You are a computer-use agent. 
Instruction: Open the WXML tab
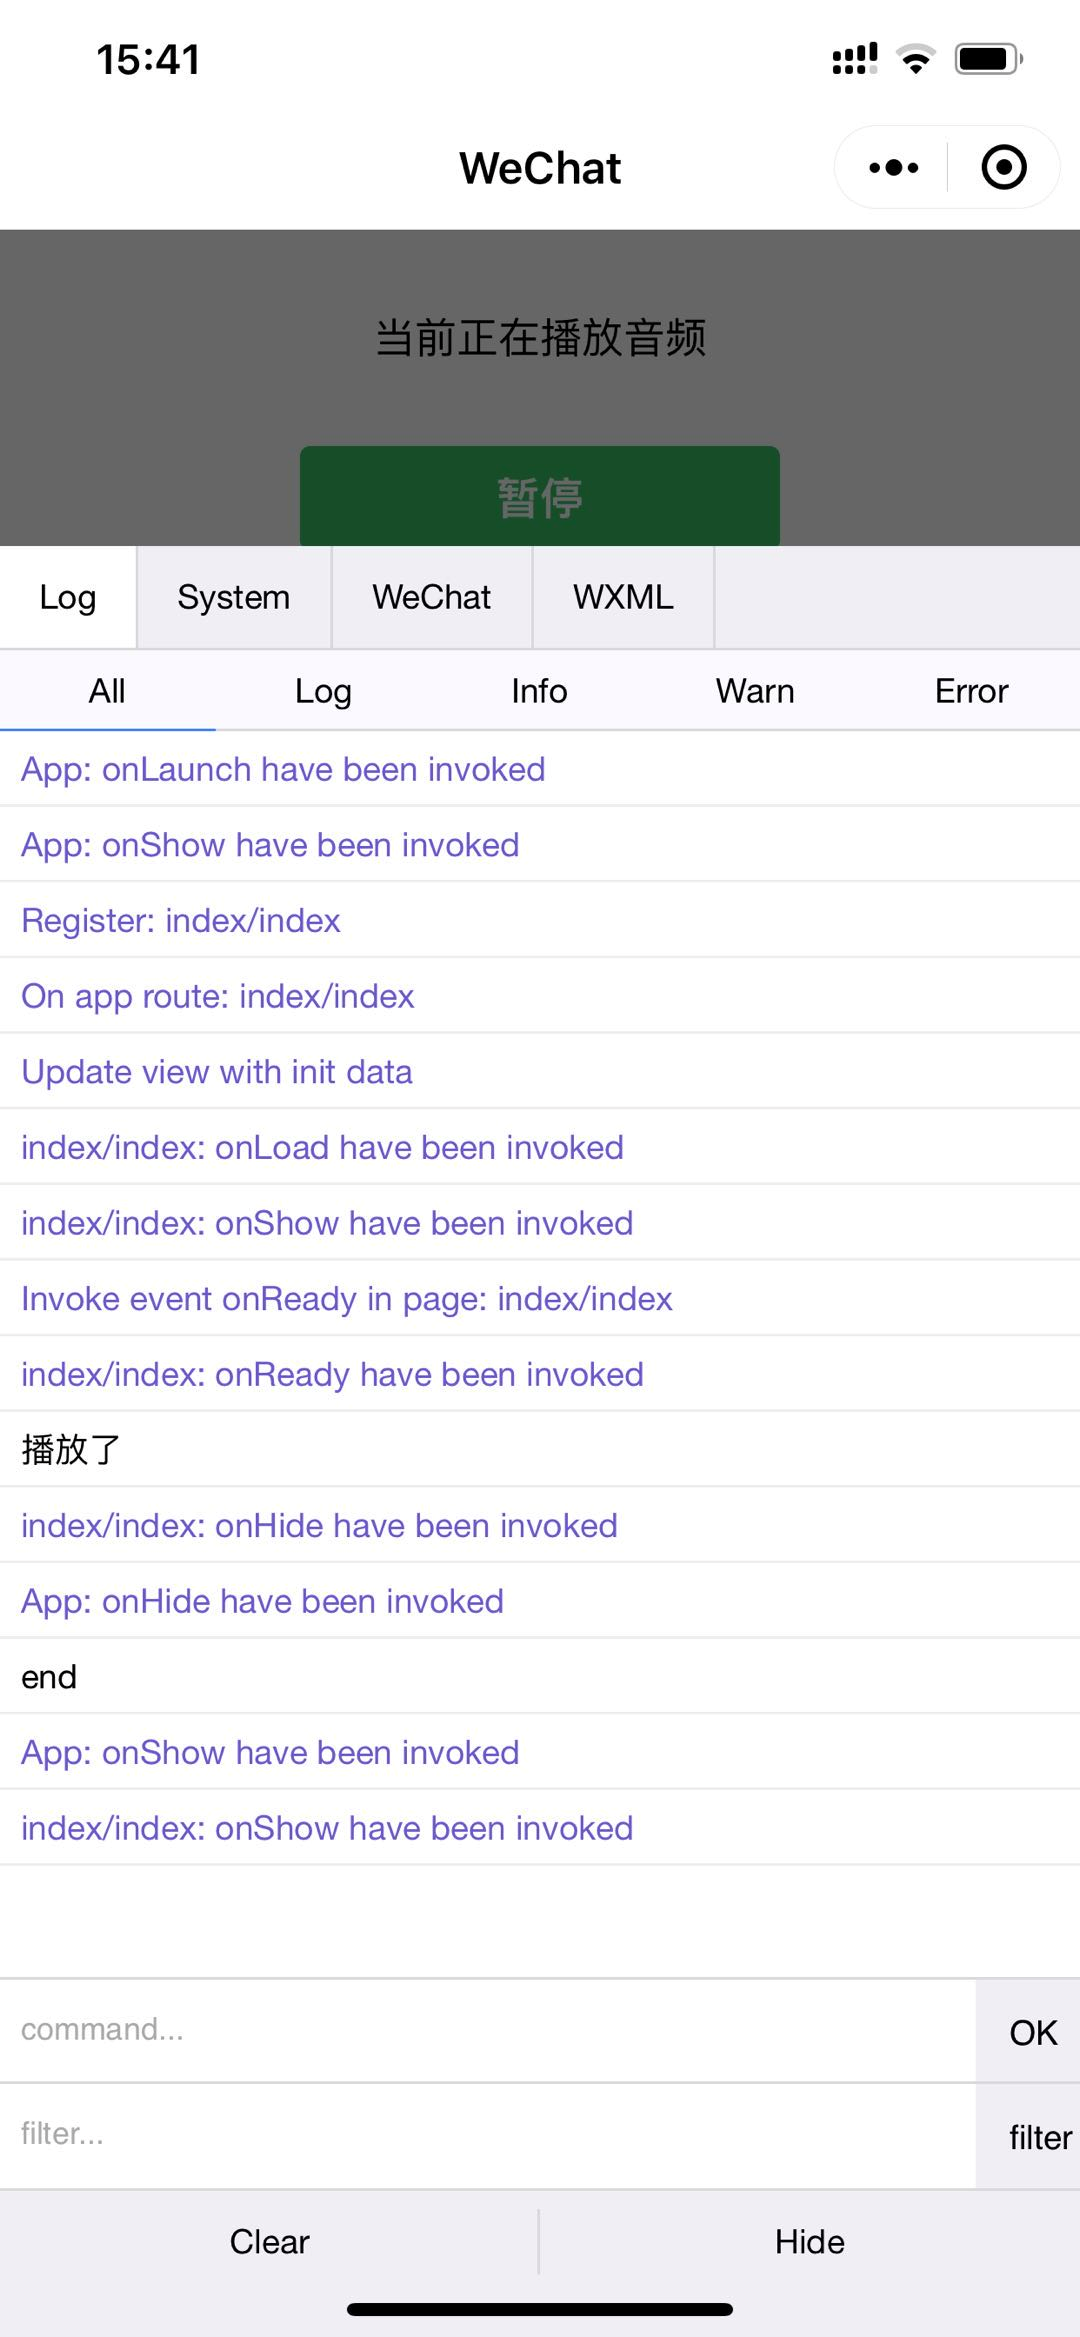coord(623,597)
